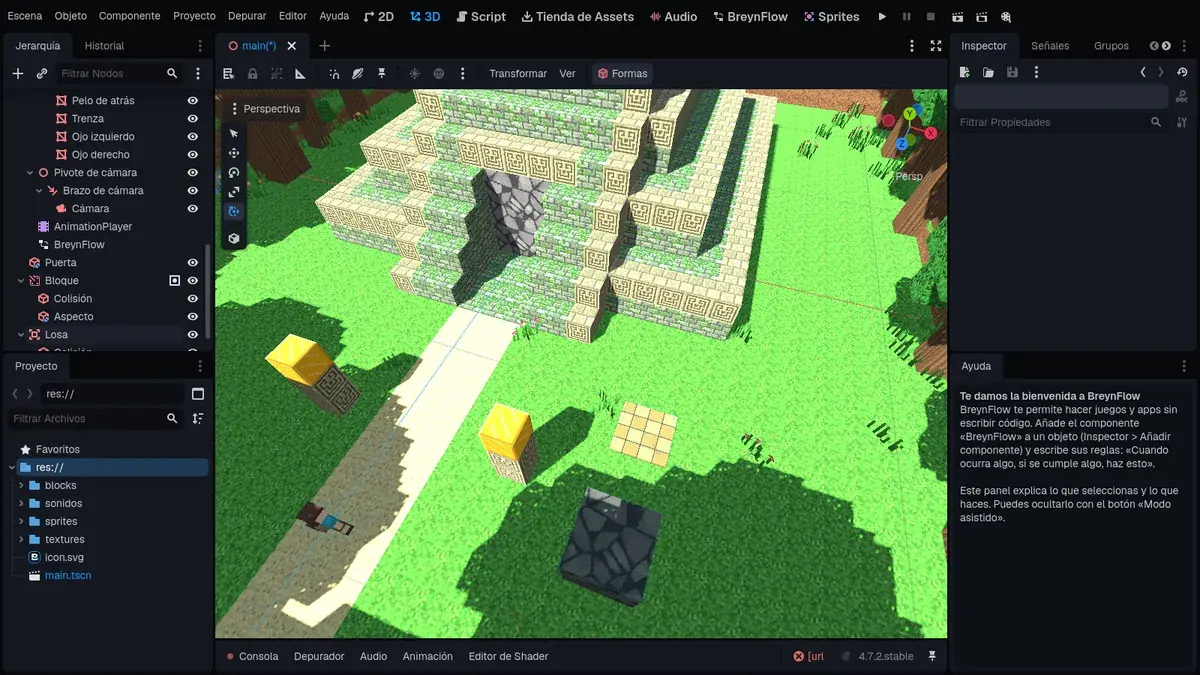Click the pin icon in the bottom status bar
Screen dimensions: 1200x675
pyautogui.click(x=932, y=656)
